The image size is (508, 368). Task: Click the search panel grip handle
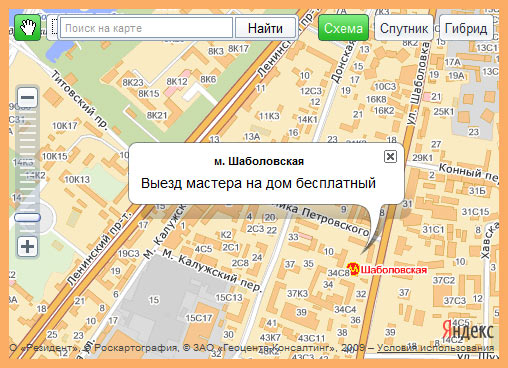pyautogui.click(x=54, y=28)
